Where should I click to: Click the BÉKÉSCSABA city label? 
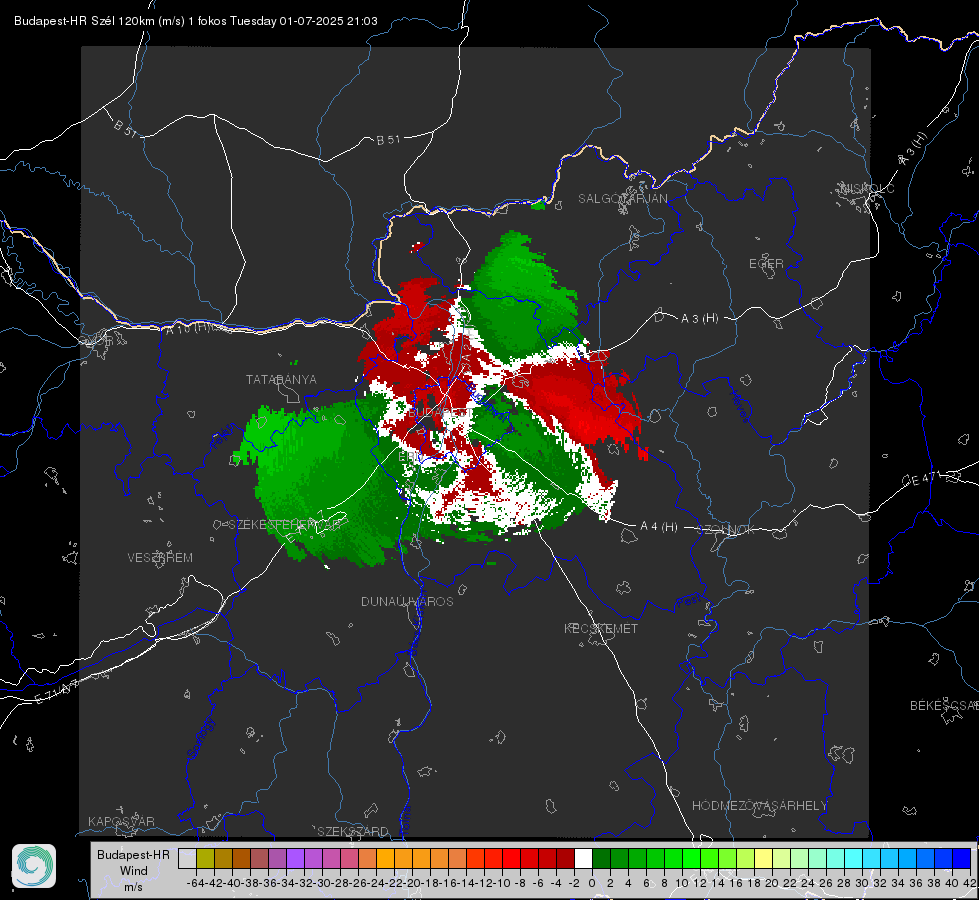[944, 705]
